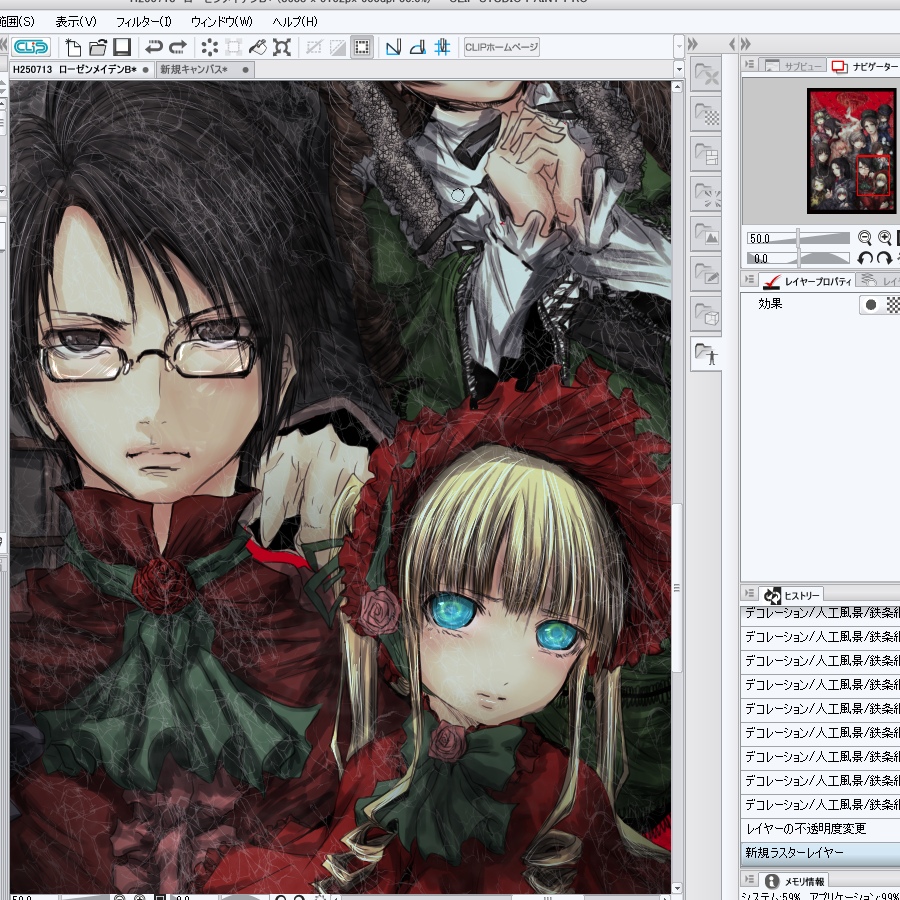Toggle snap to ruler icon
The image size is (900, 900).
coord(394,47)
